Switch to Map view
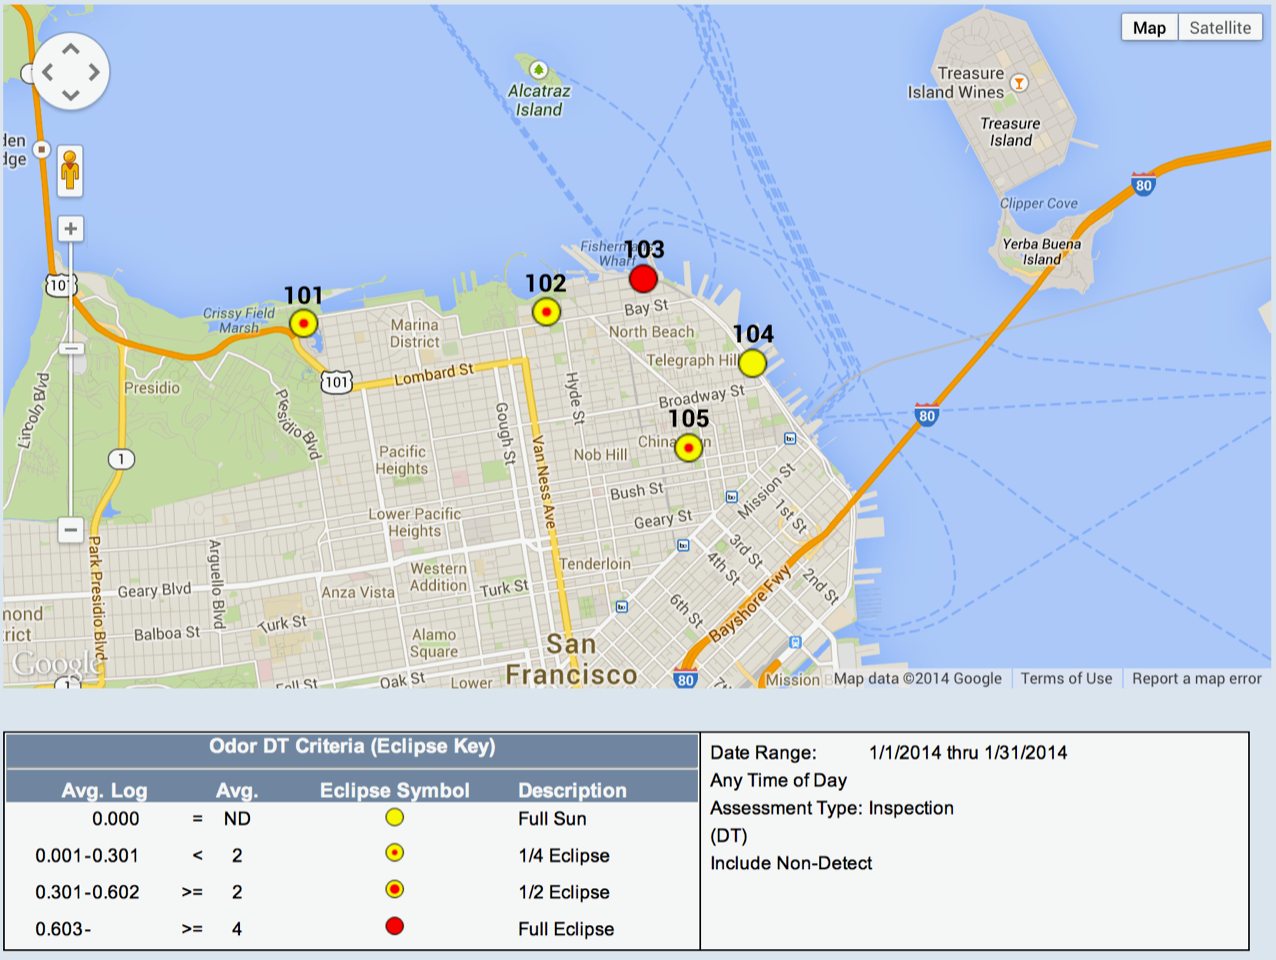Image resolution: width=1276 pixels, height=960 pixels. click(1148, 28)
